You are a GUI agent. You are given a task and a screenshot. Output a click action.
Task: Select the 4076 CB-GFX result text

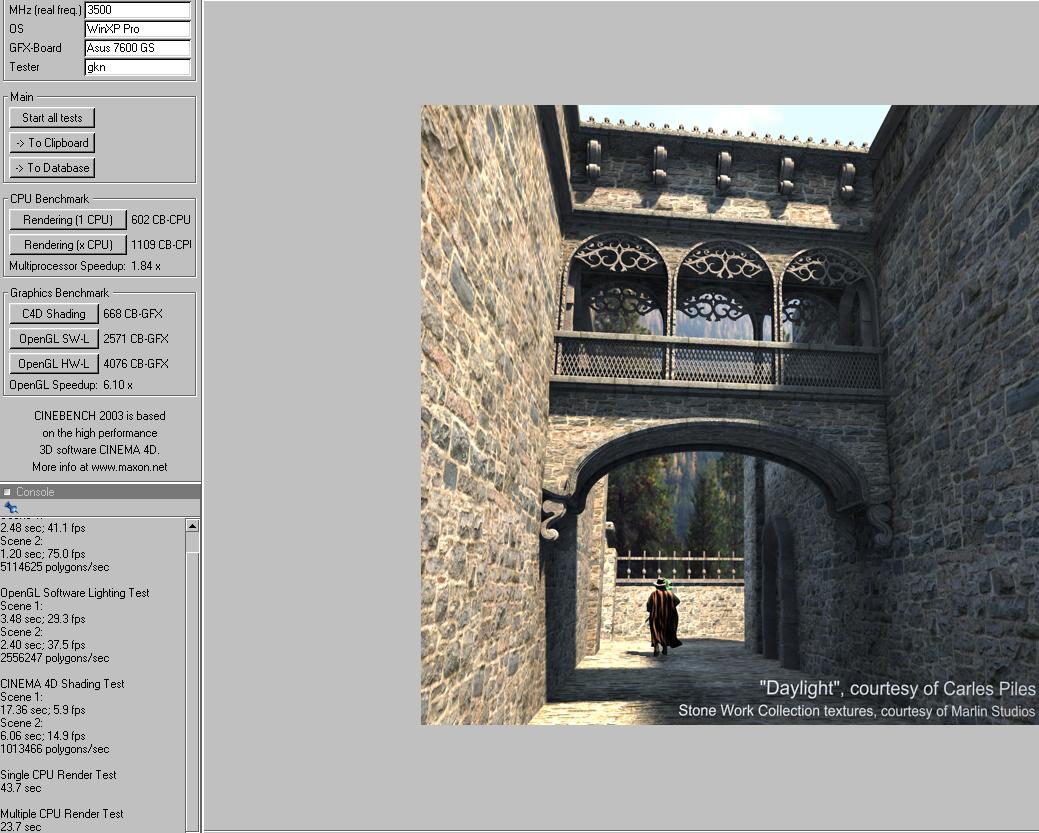coord(136,364)
